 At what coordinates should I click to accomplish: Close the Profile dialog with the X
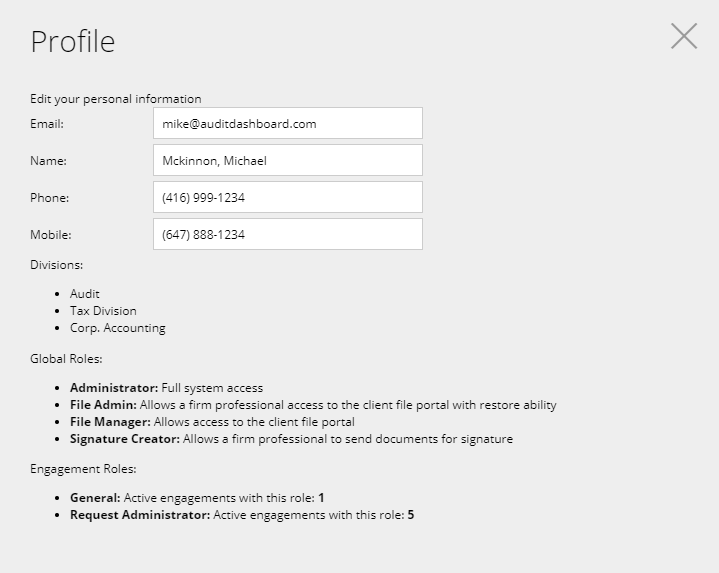[684, 36]
